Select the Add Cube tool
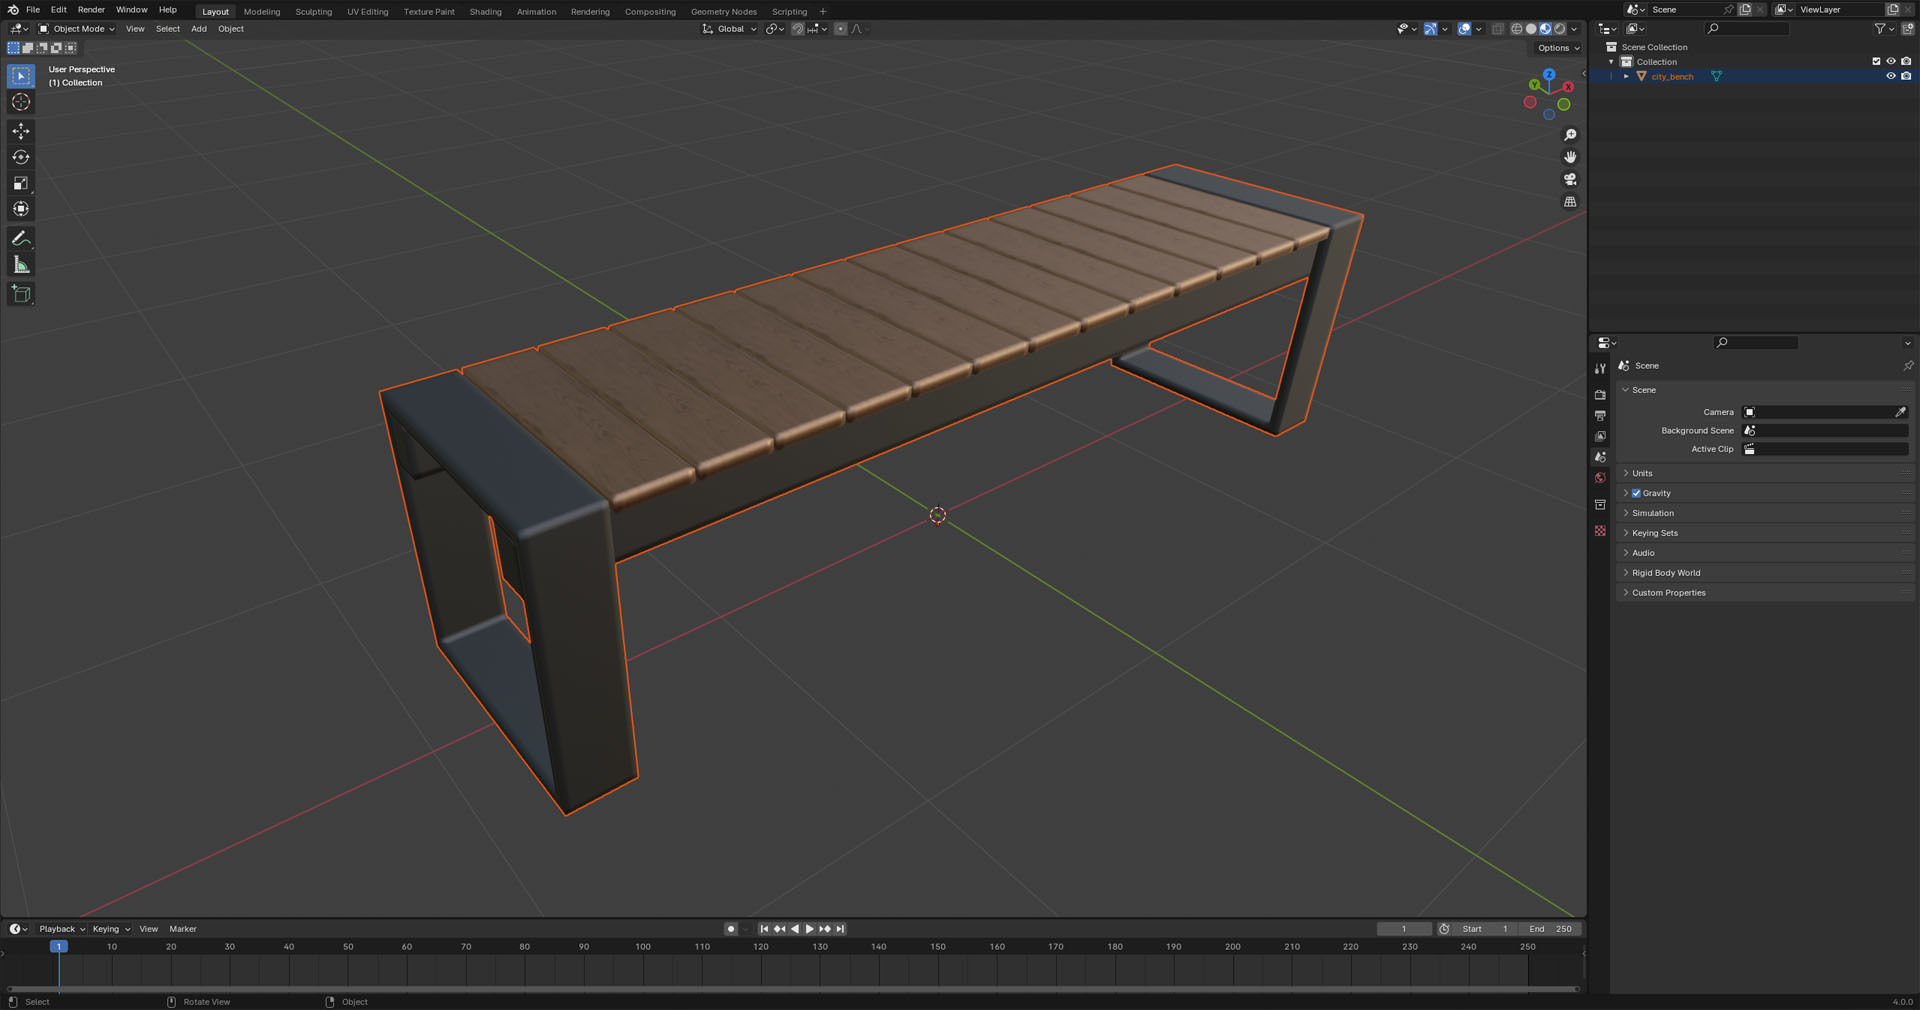The image size is (1920, 1010). pyautogui.click(x=21, y=294)
